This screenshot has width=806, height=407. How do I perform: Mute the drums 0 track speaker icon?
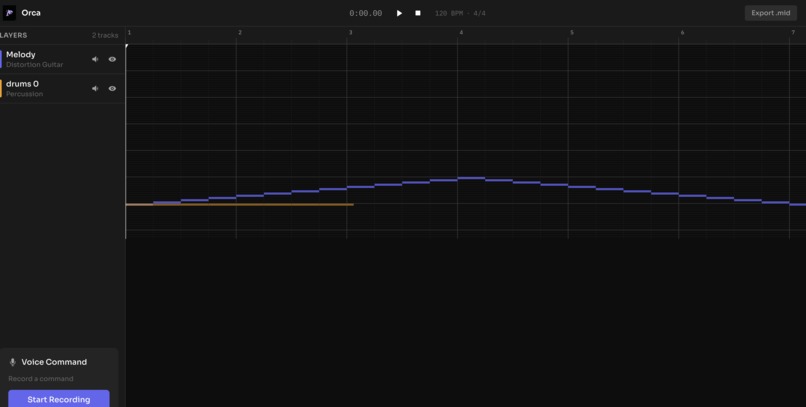(95, 88)
